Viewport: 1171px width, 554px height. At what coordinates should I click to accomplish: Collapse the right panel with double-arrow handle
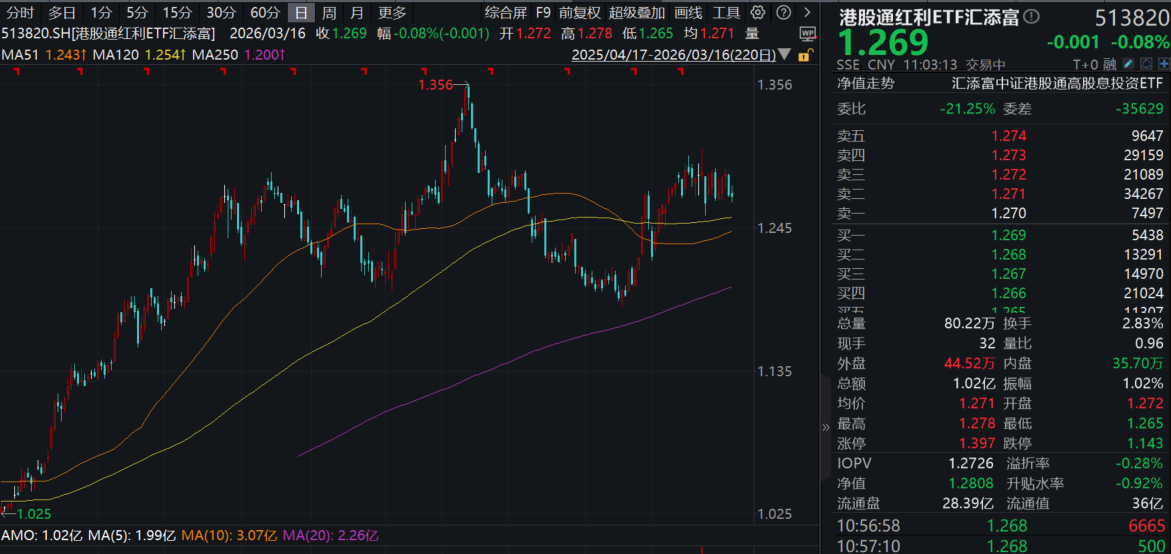825,427
